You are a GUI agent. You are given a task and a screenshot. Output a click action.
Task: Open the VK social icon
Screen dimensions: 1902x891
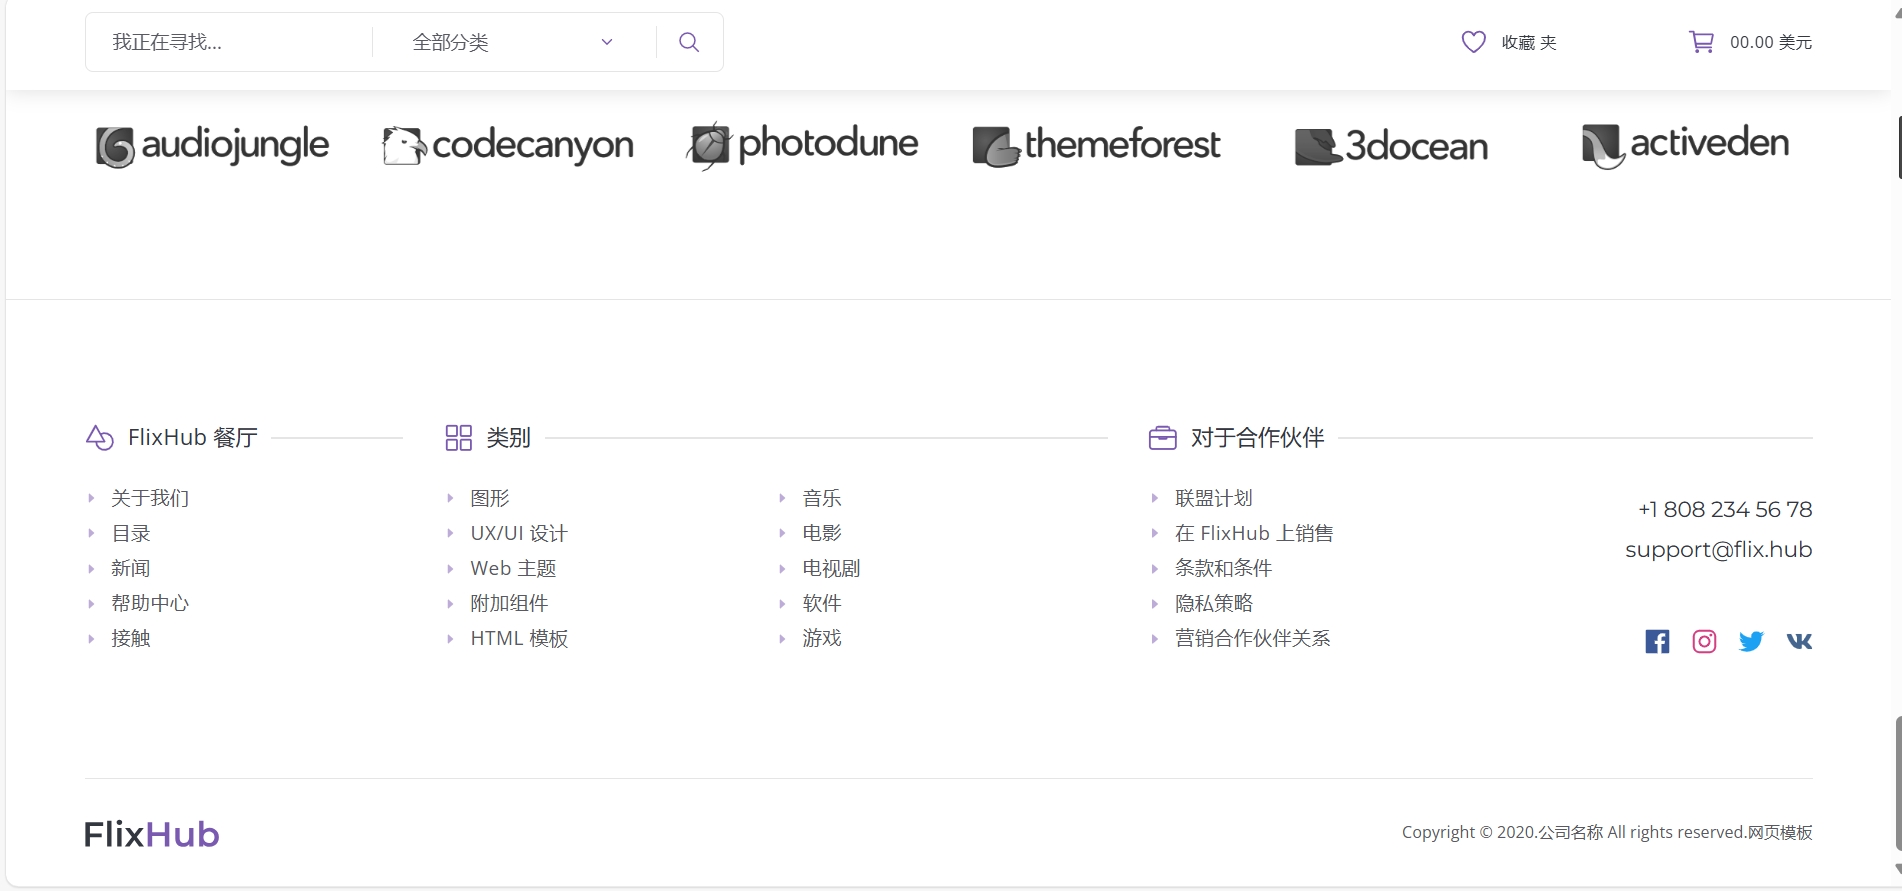(x=1799, y=641)
